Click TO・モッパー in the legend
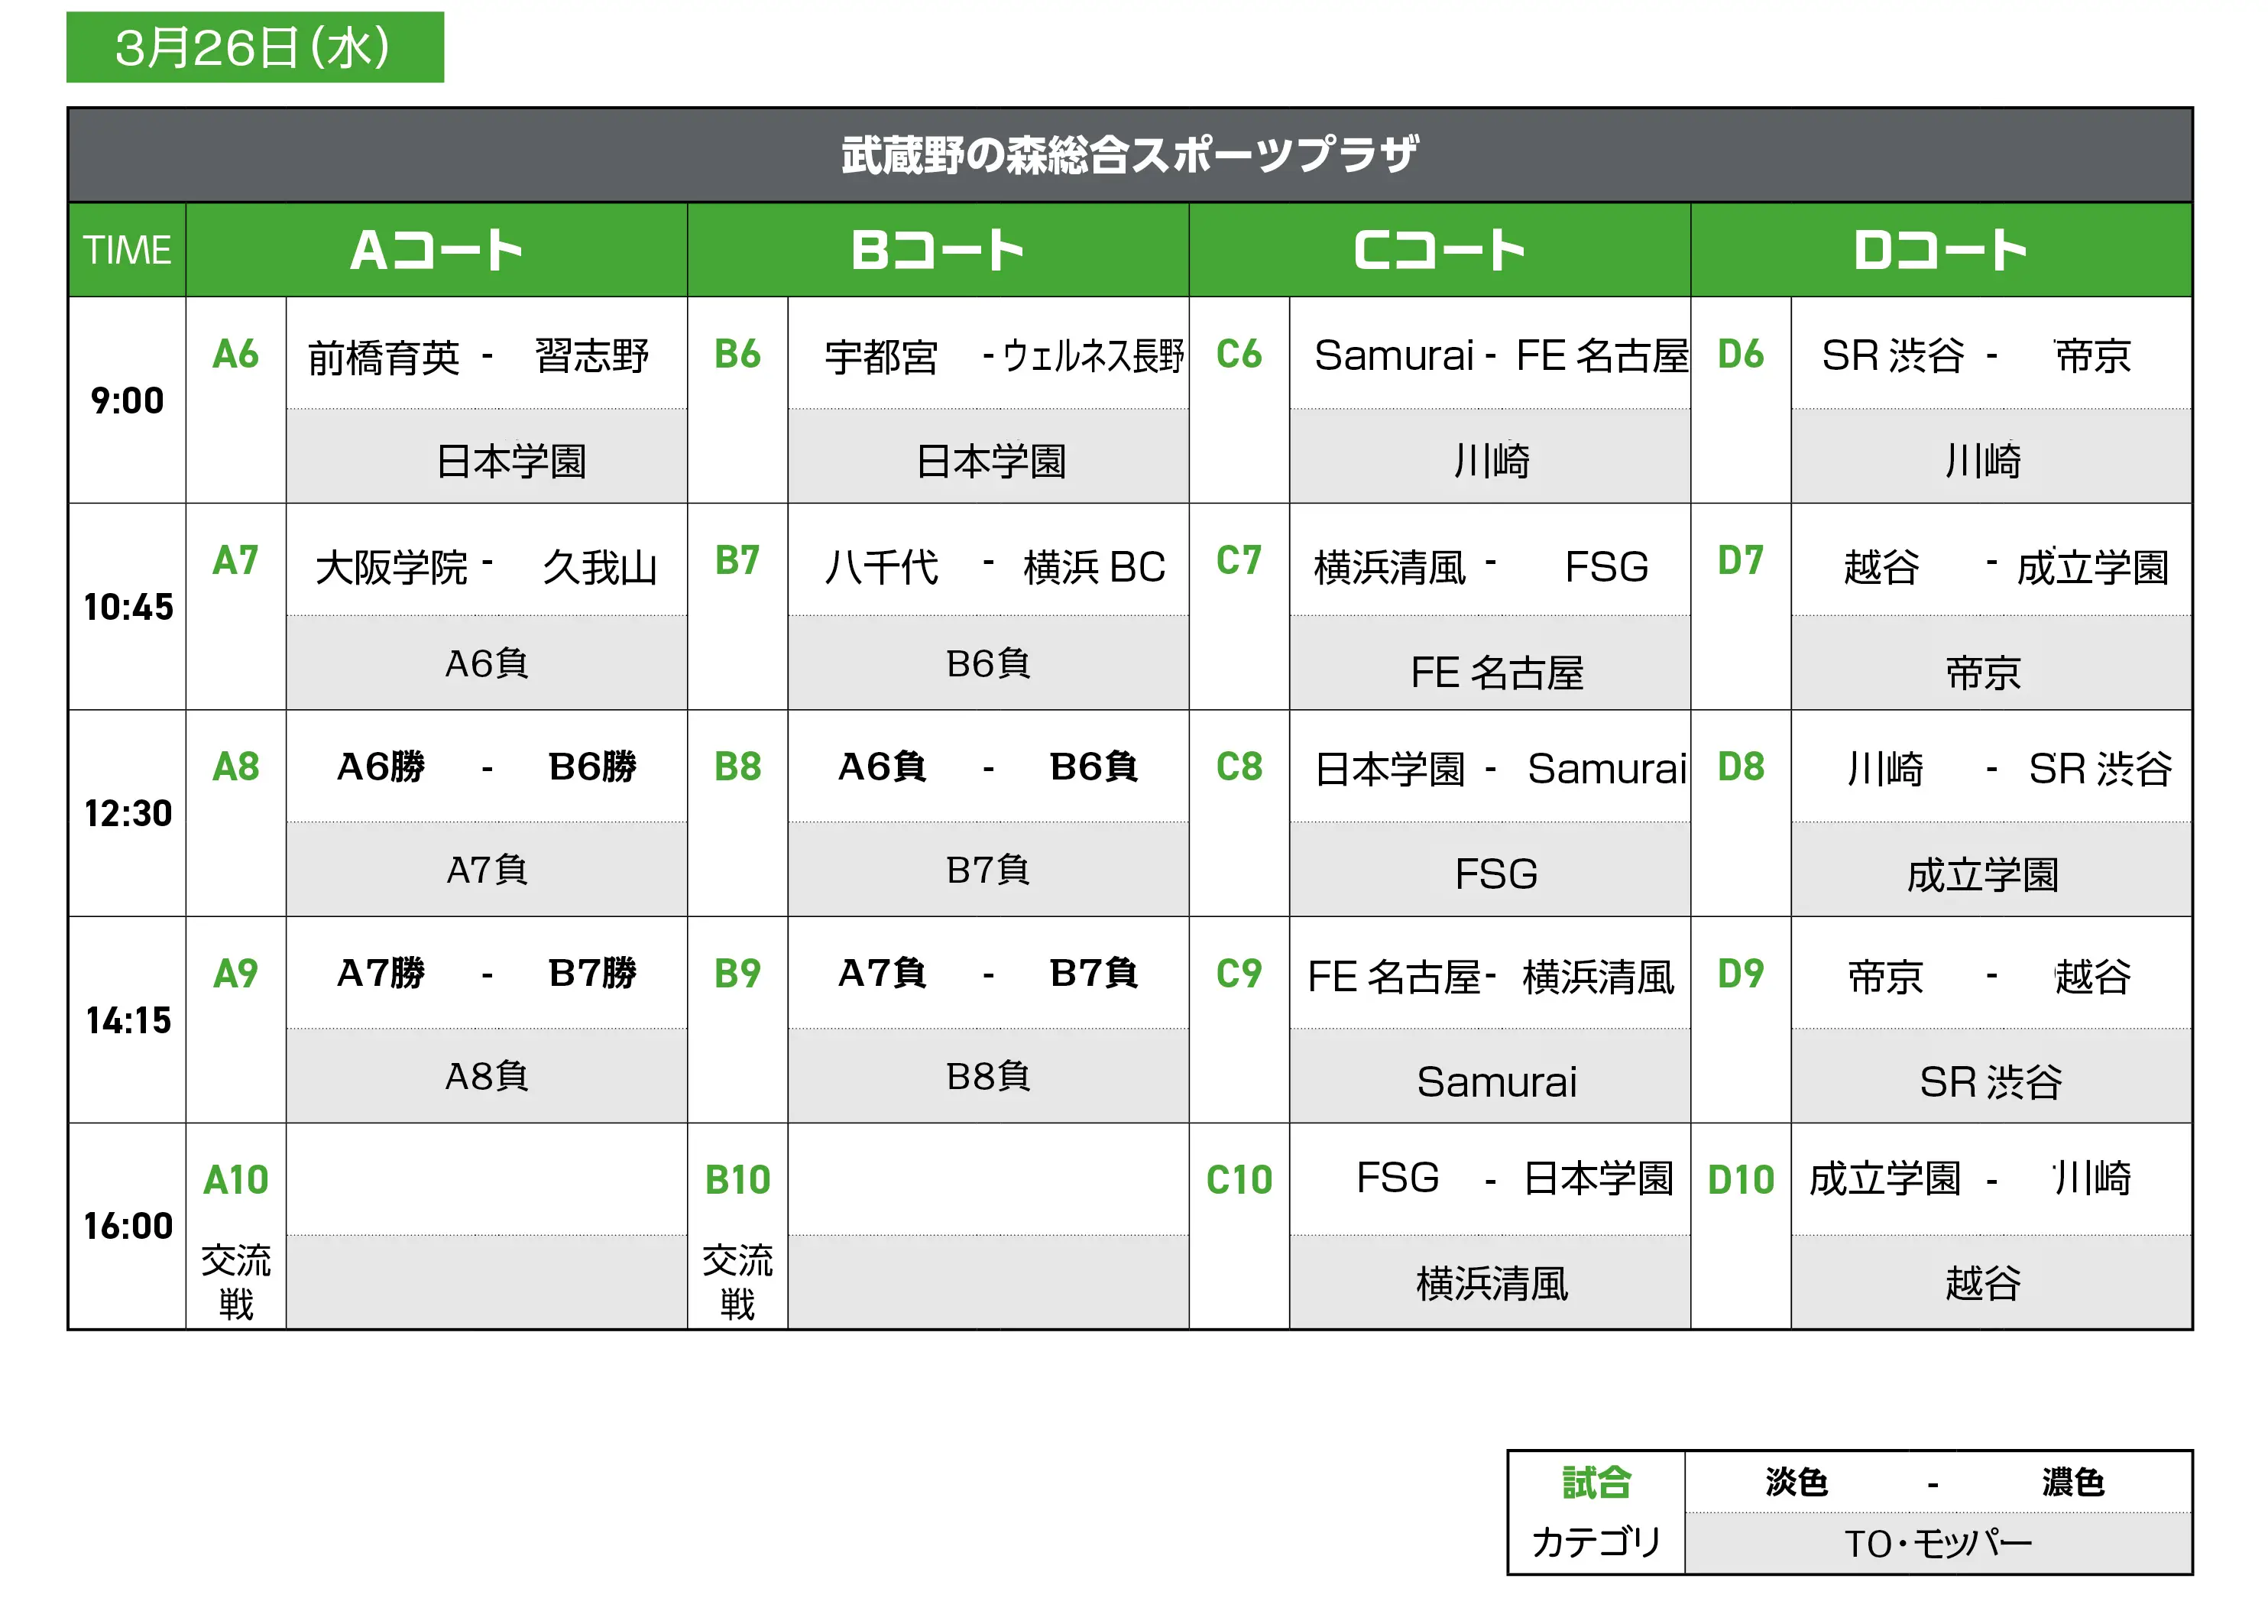The width and height of the screenshot is (2268, 1624). click(x=1939, y=1544)
